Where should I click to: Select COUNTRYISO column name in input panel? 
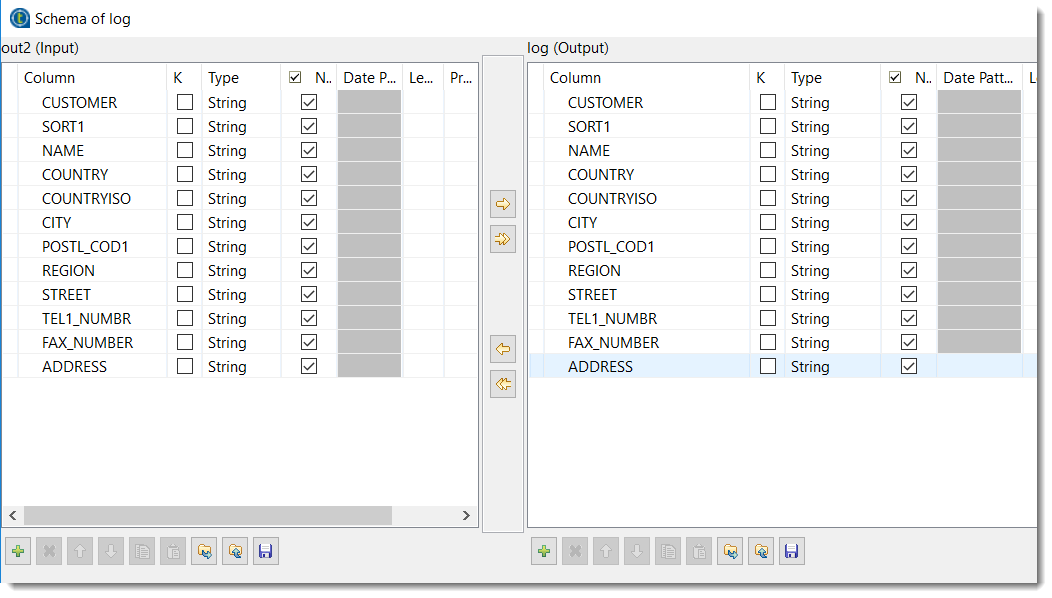87,199
